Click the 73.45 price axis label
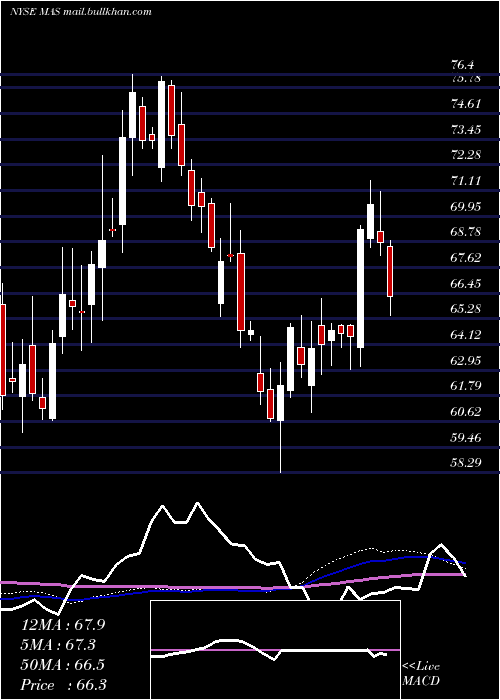Viewport: 500px width, 700px height. 466,130
